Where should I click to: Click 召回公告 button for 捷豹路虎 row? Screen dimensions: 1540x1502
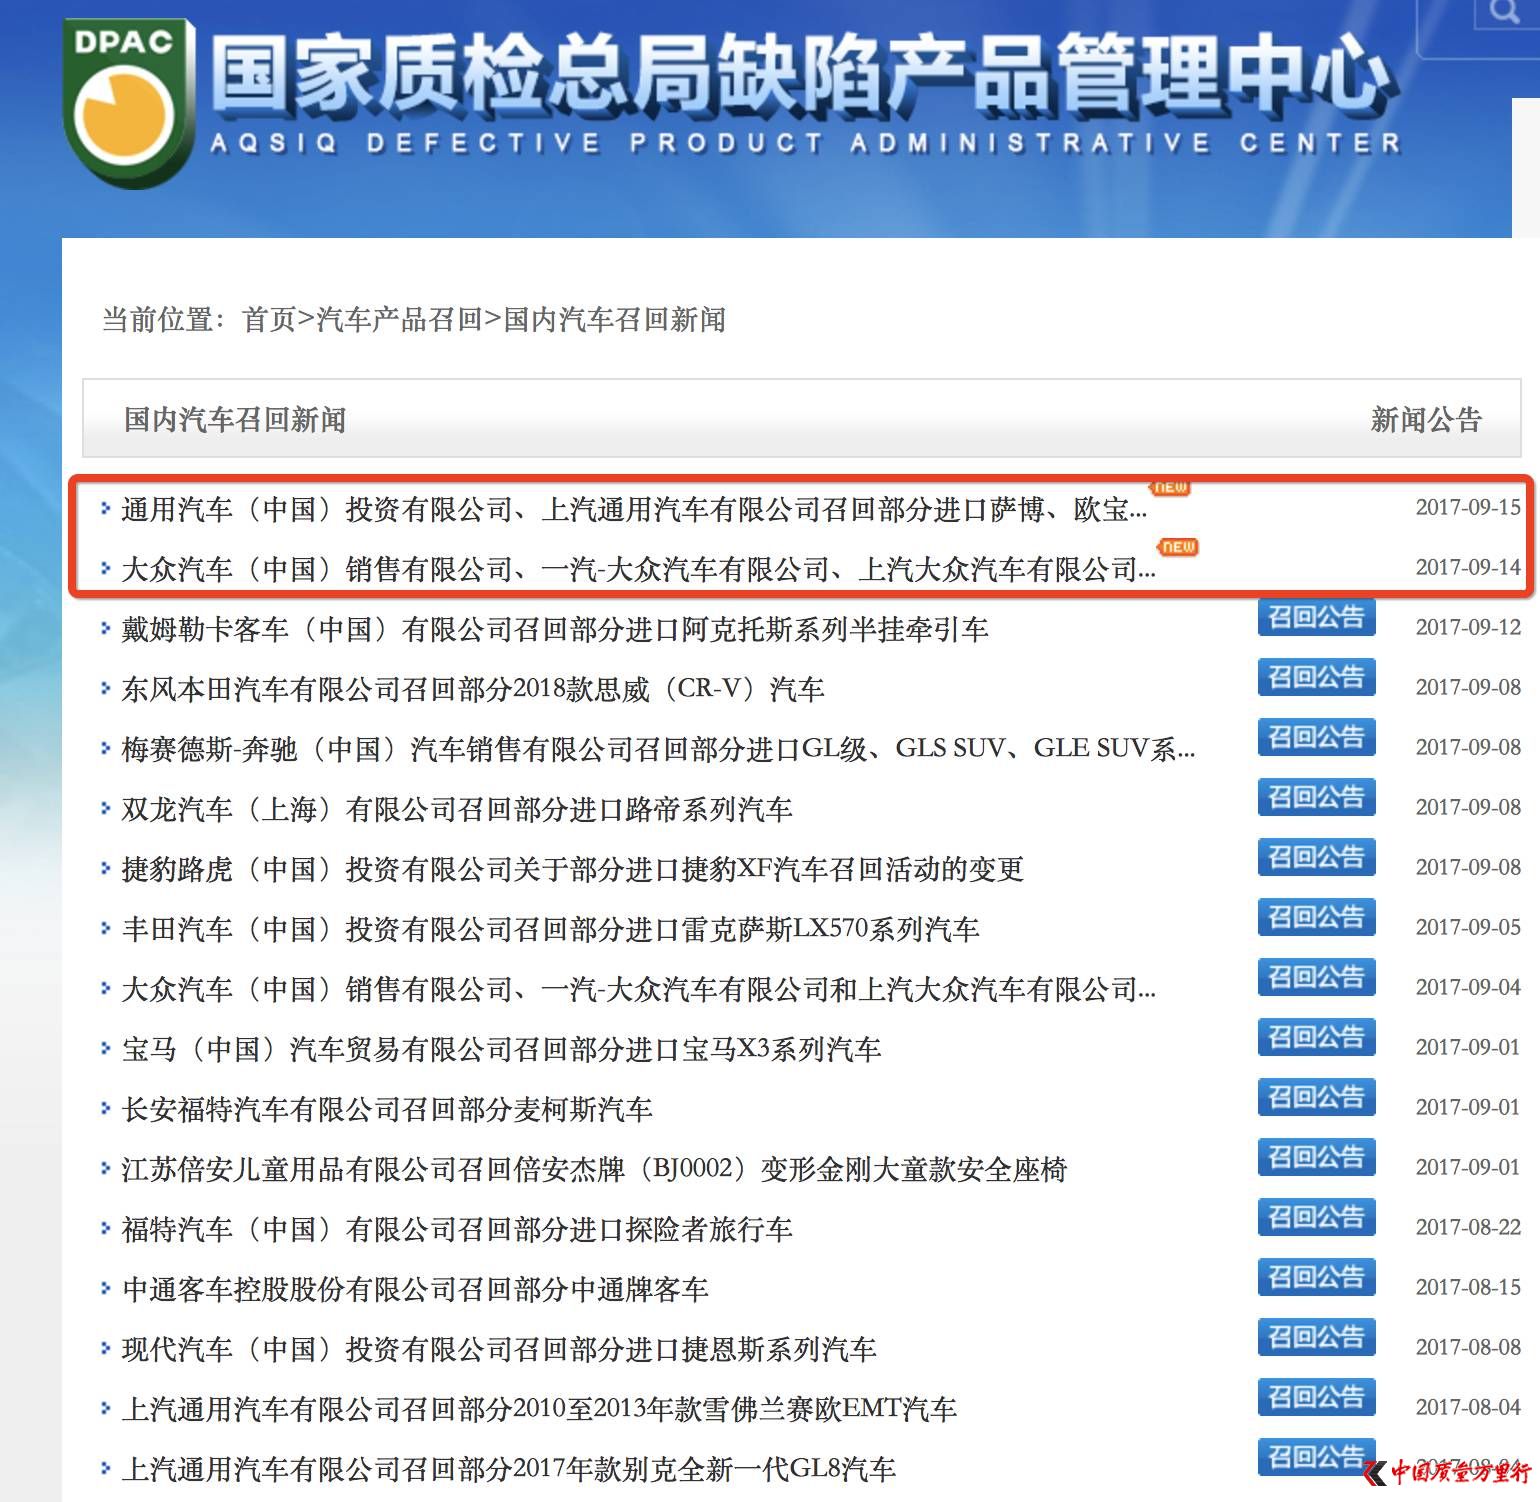[1316, 857]
